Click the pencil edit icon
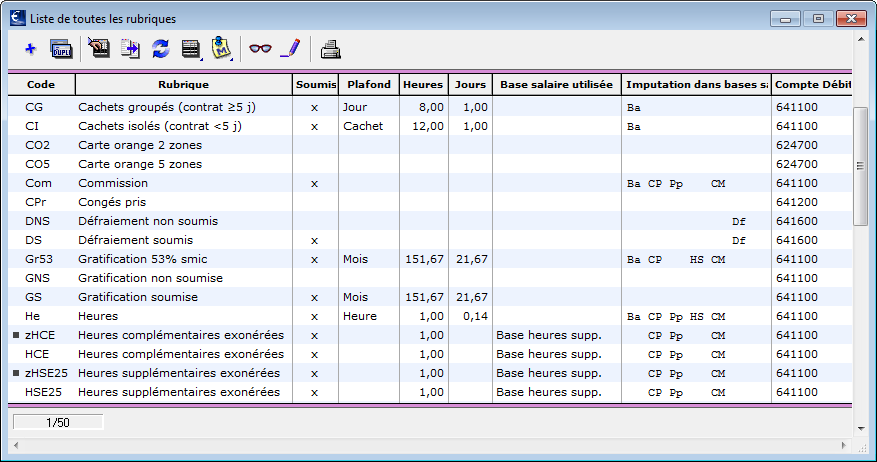This screenshot has height=462, width=877. point(291,48)
